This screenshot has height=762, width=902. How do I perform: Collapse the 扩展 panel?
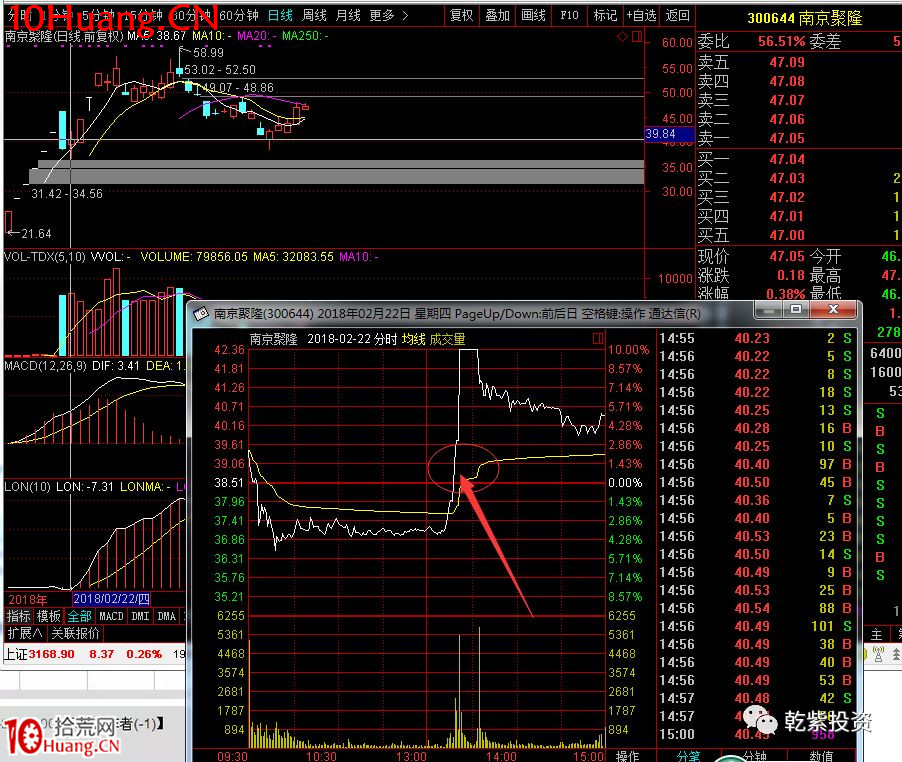(25, 633)
